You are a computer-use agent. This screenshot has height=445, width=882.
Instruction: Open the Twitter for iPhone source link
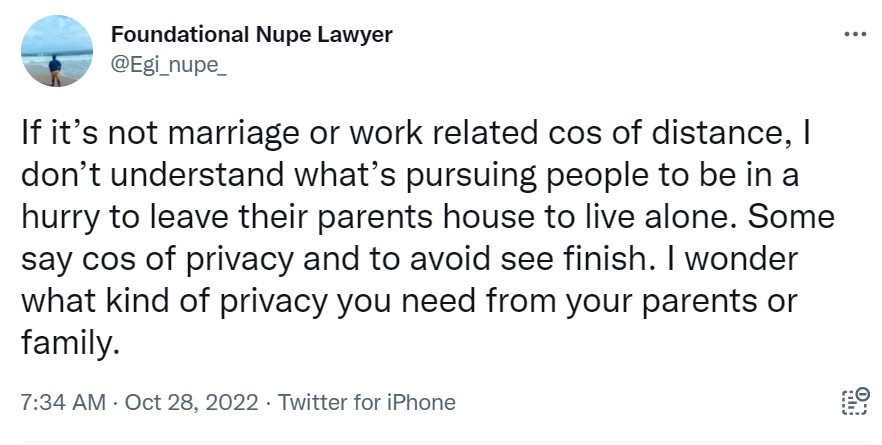(366, 403)
